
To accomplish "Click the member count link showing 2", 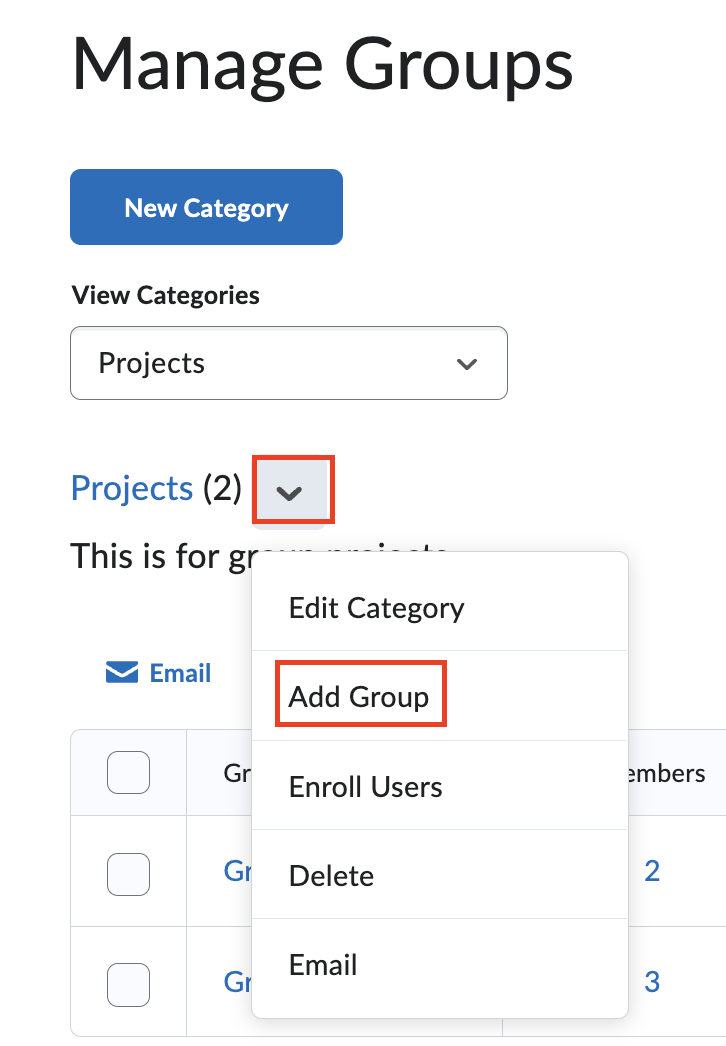I will 652,871.
